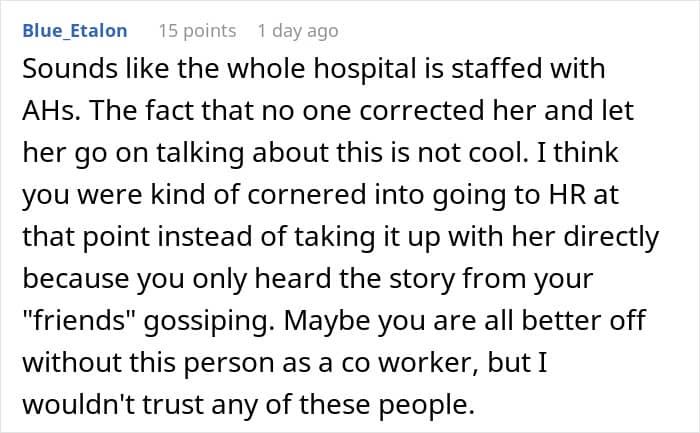Open the Blue_Etalon user profile link
The width and height of the screenshot is (700, 433).
pos(75,31)
